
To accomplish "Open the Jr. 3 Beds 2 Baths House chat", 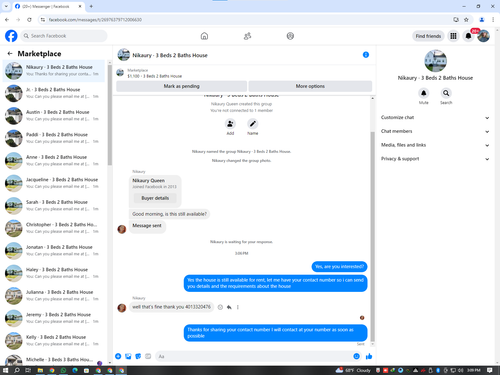I will (x=54, y=93).
